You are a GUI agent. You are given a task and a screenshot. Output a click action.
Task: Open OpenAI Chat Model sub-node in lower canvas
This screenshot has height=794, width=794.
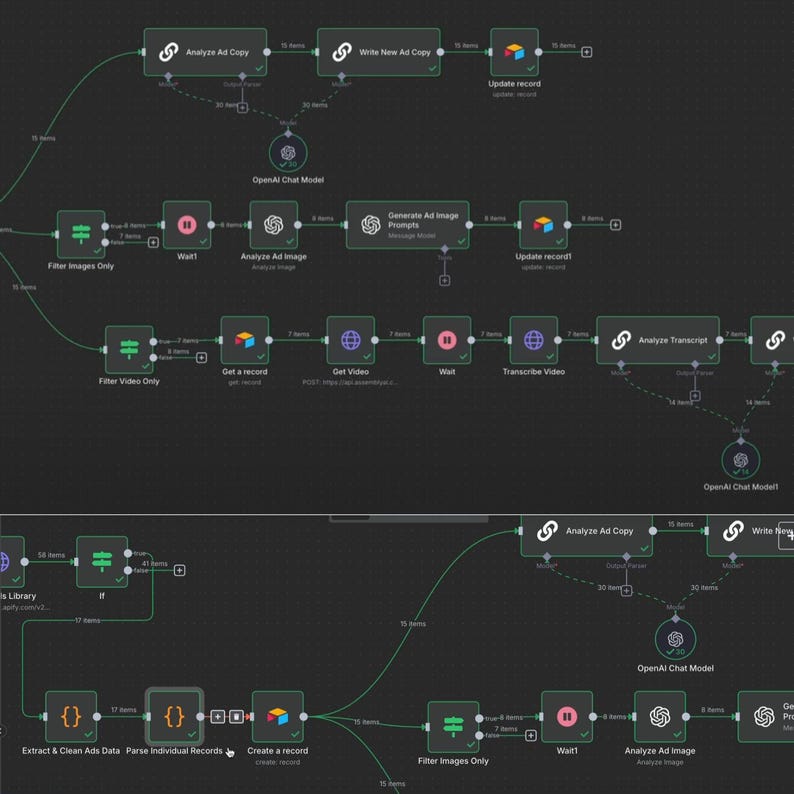(x=675, y=639)
